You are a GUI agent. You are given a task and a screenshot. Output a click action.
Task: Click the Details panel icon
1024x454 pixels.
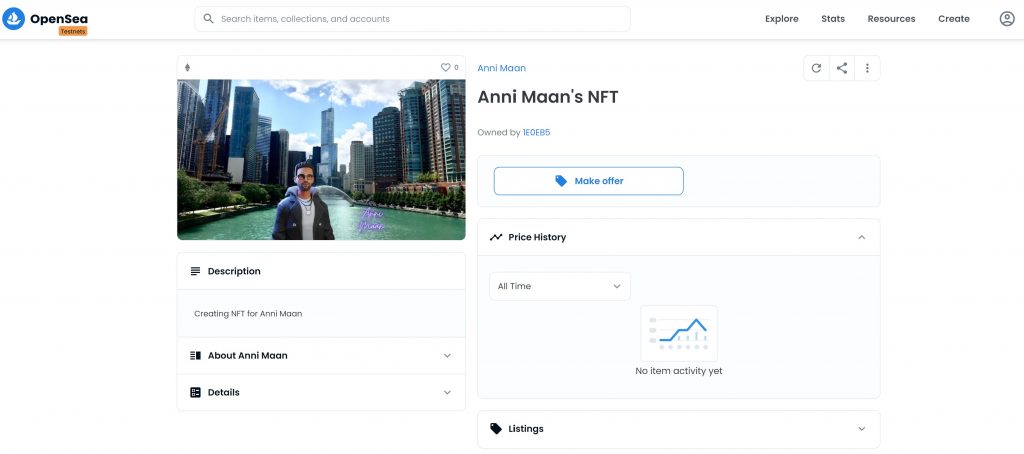coord(195,393)
